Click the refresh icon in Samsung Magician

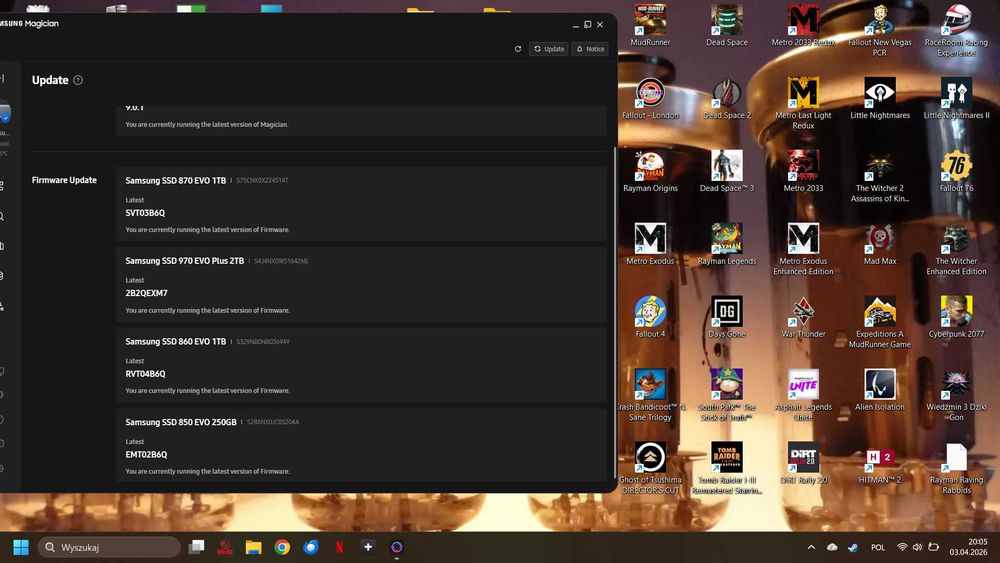point(518,49)
